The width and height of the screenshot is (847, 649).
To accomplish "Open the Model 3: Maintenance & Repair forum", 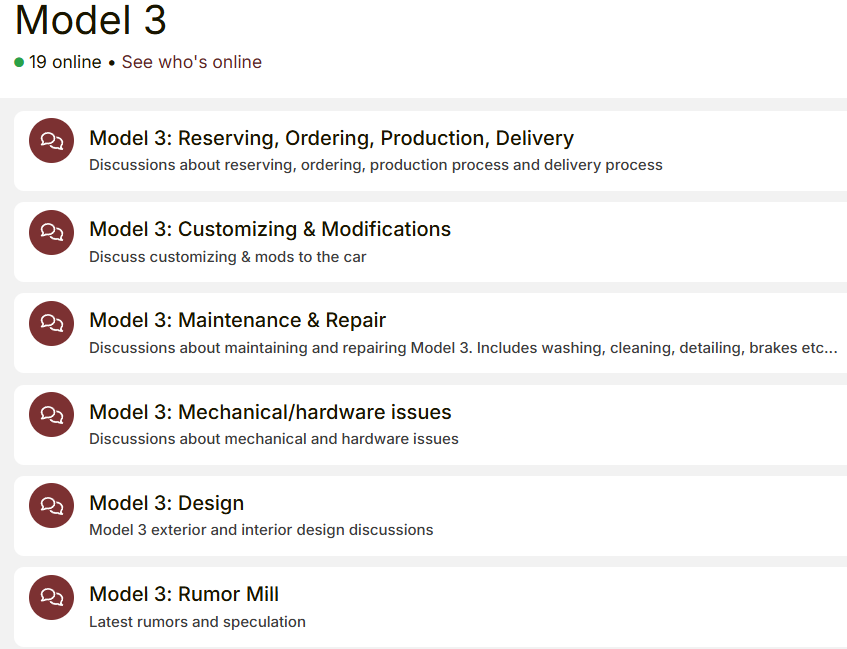I will pos(237,320).
